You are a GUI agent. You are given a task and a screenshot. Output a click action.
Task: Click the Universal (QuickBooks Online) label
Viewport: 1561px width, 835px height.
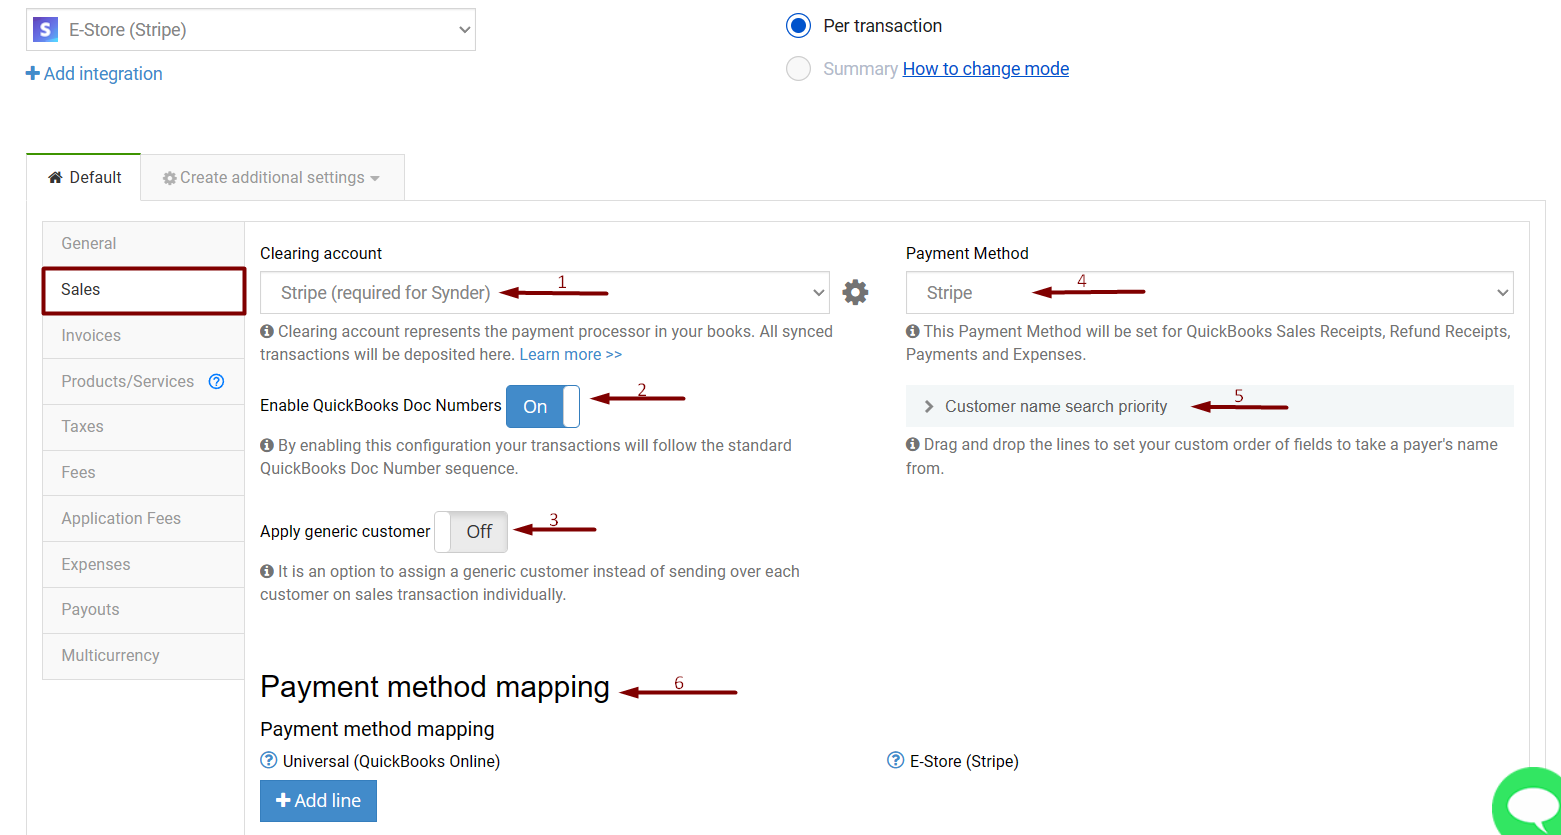(391, 762)
